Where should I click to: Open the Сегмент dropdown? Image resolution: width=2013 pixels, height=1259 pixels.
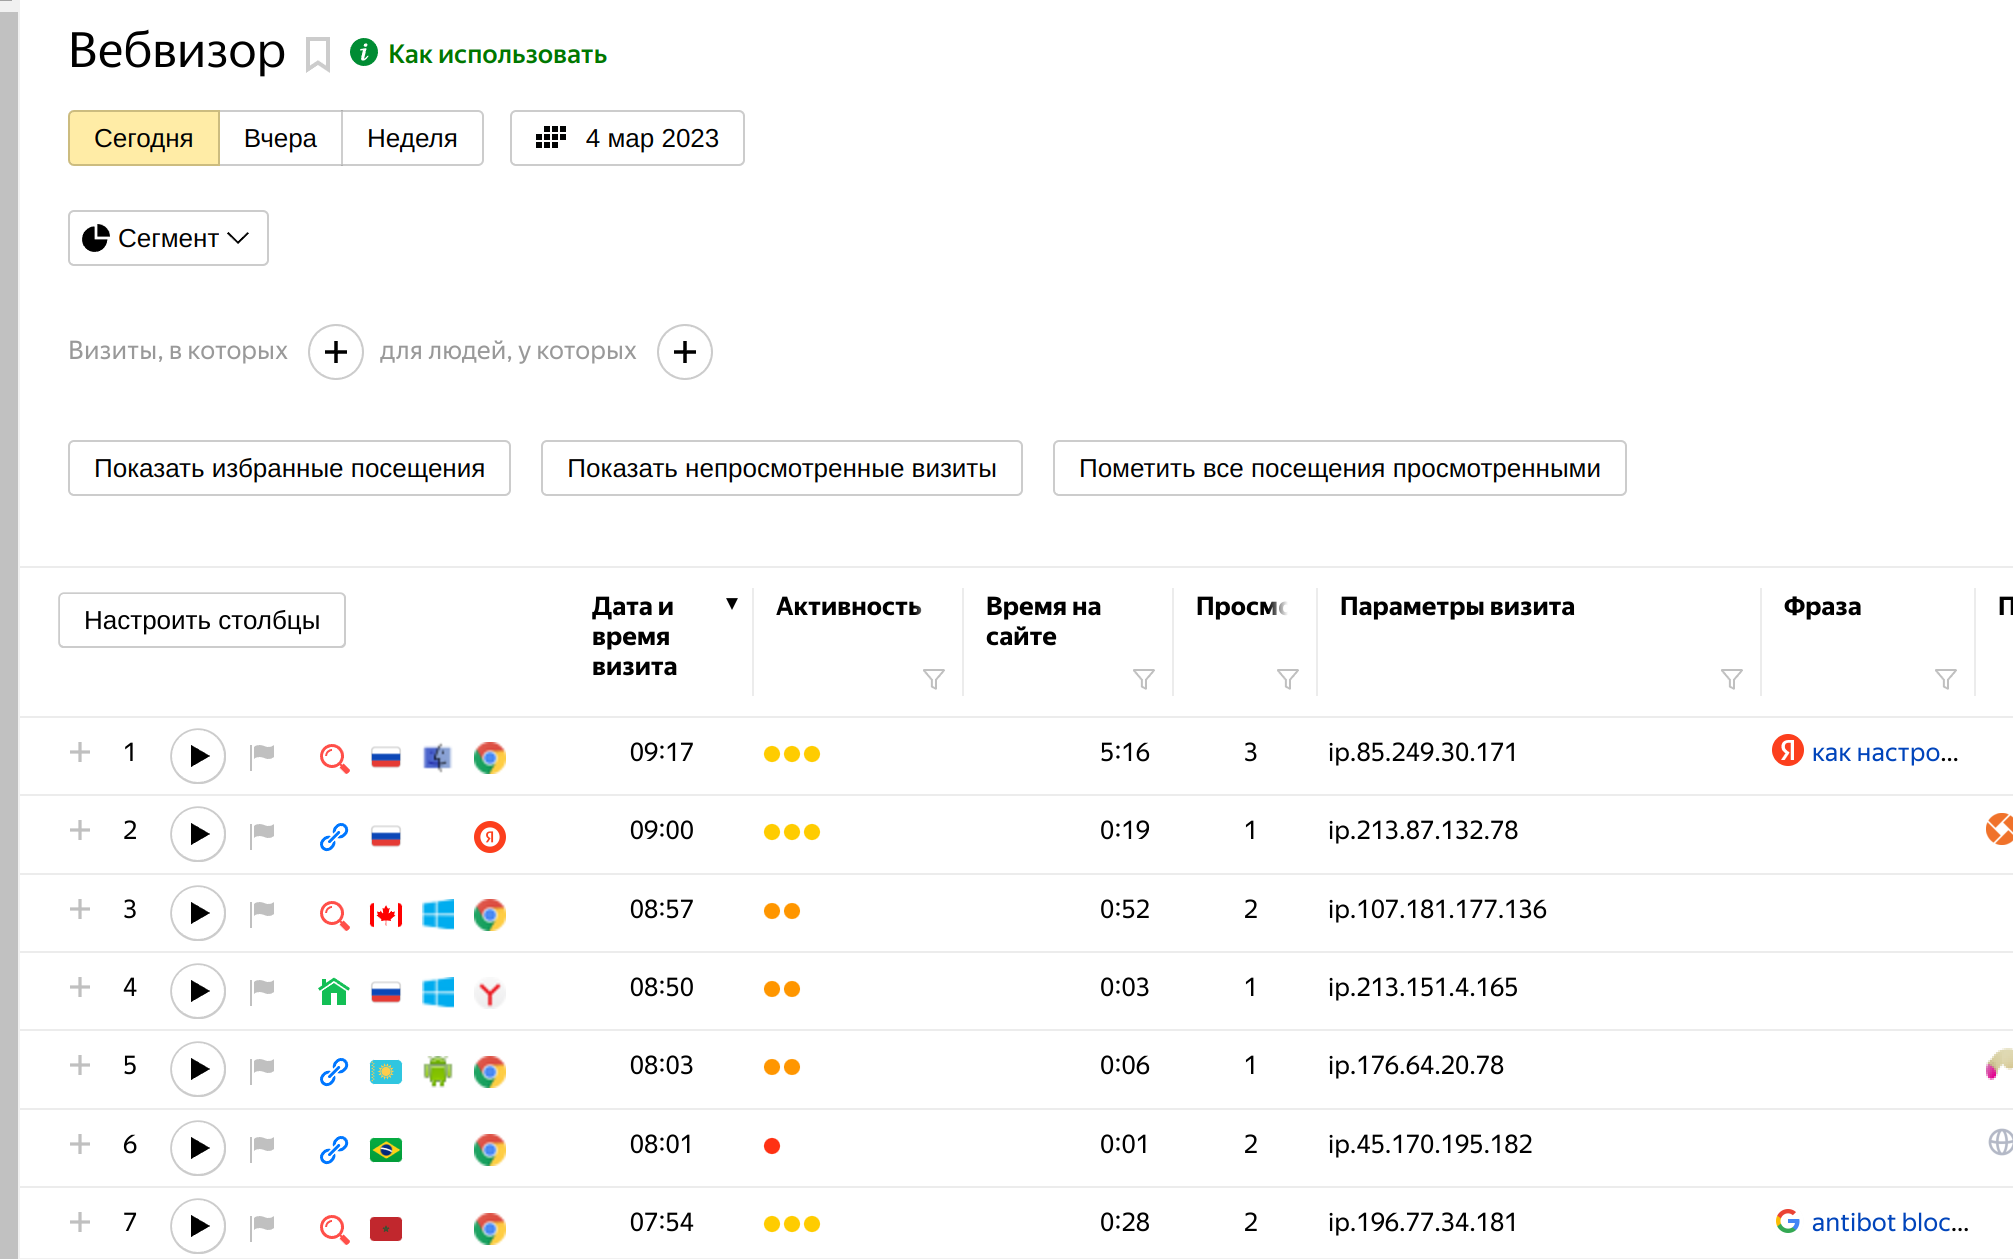[168, 238]
